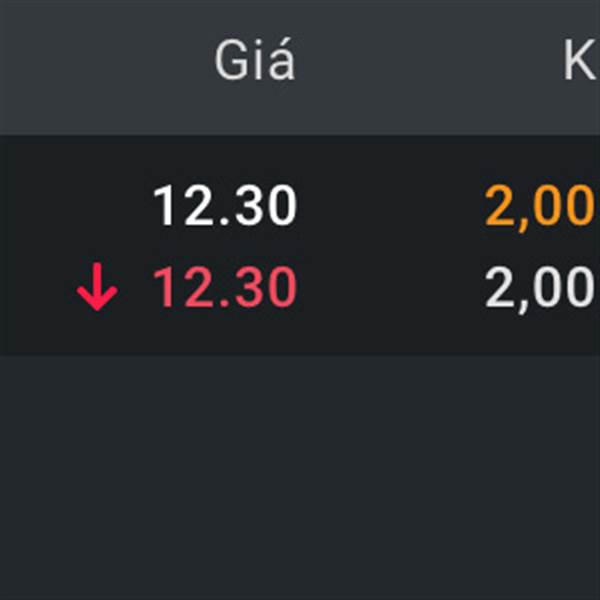Viewport: 600px width, 600px height.
Task: Sort by the Giá column header
Action: [x=255, y=60]
